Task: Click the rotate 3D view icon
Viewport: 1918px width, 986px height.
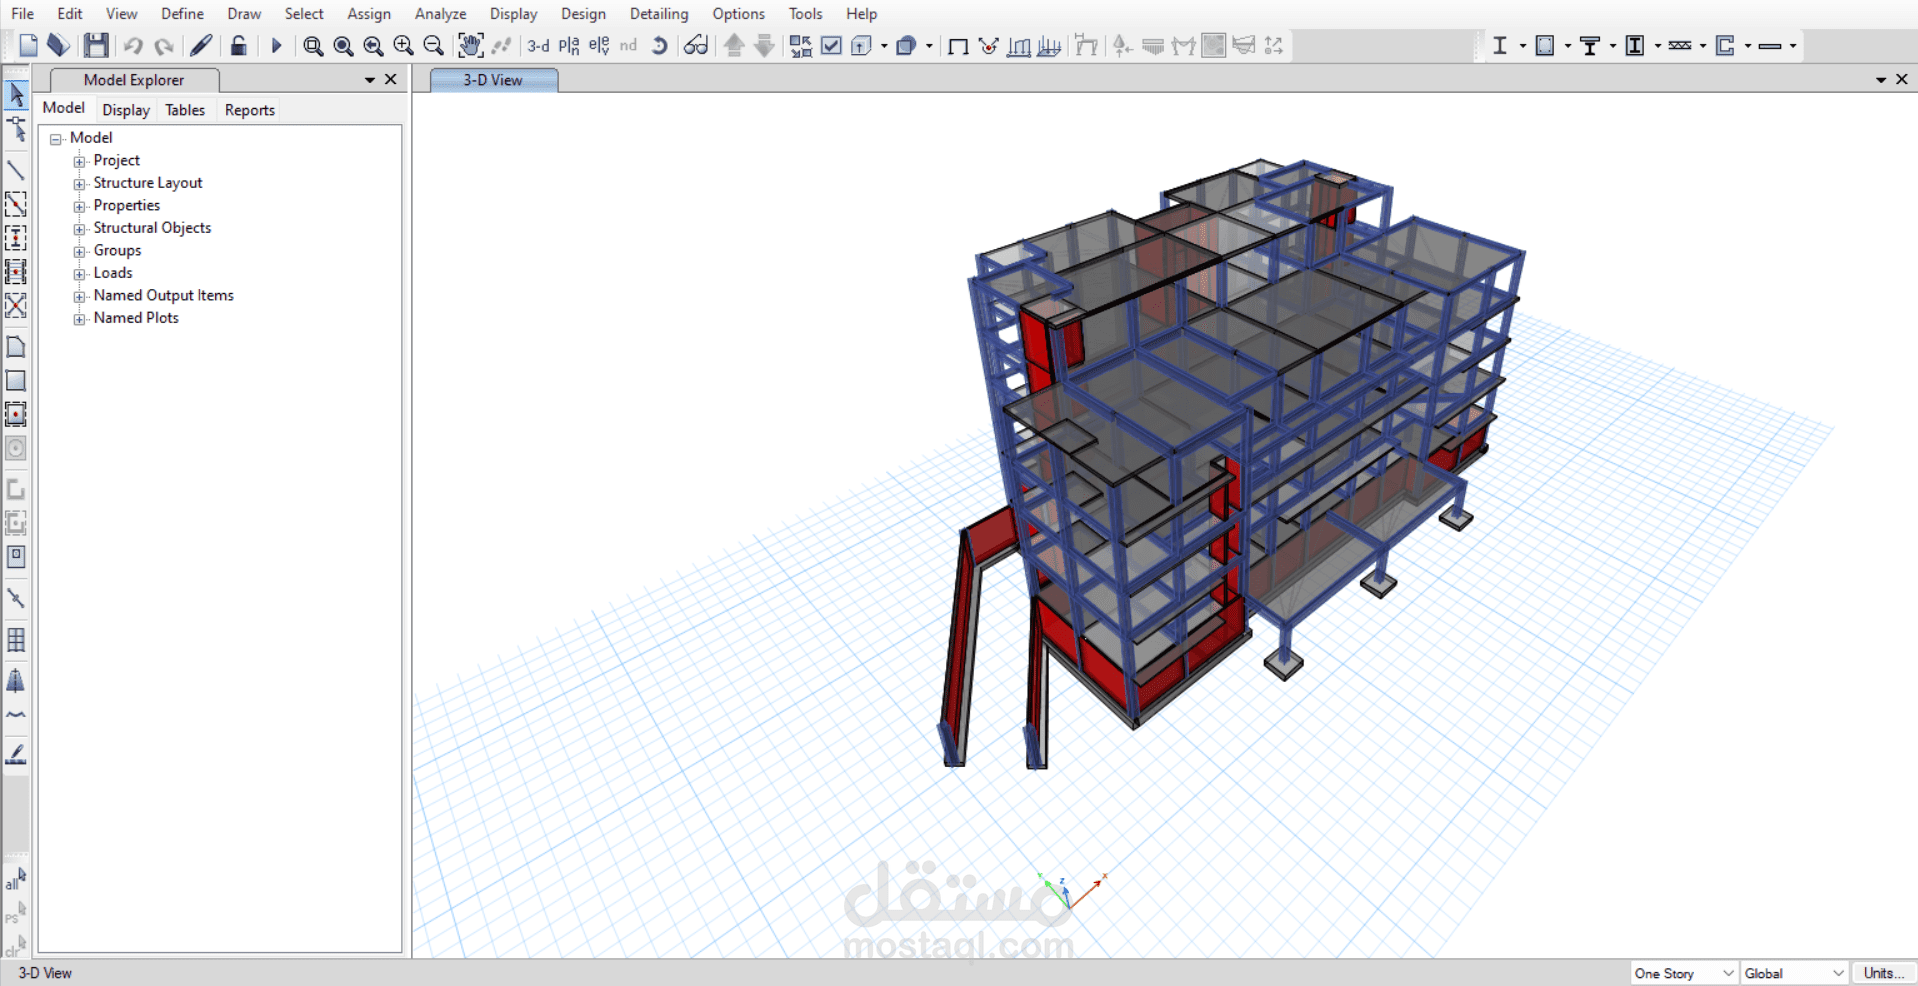Action: point(659,45)
